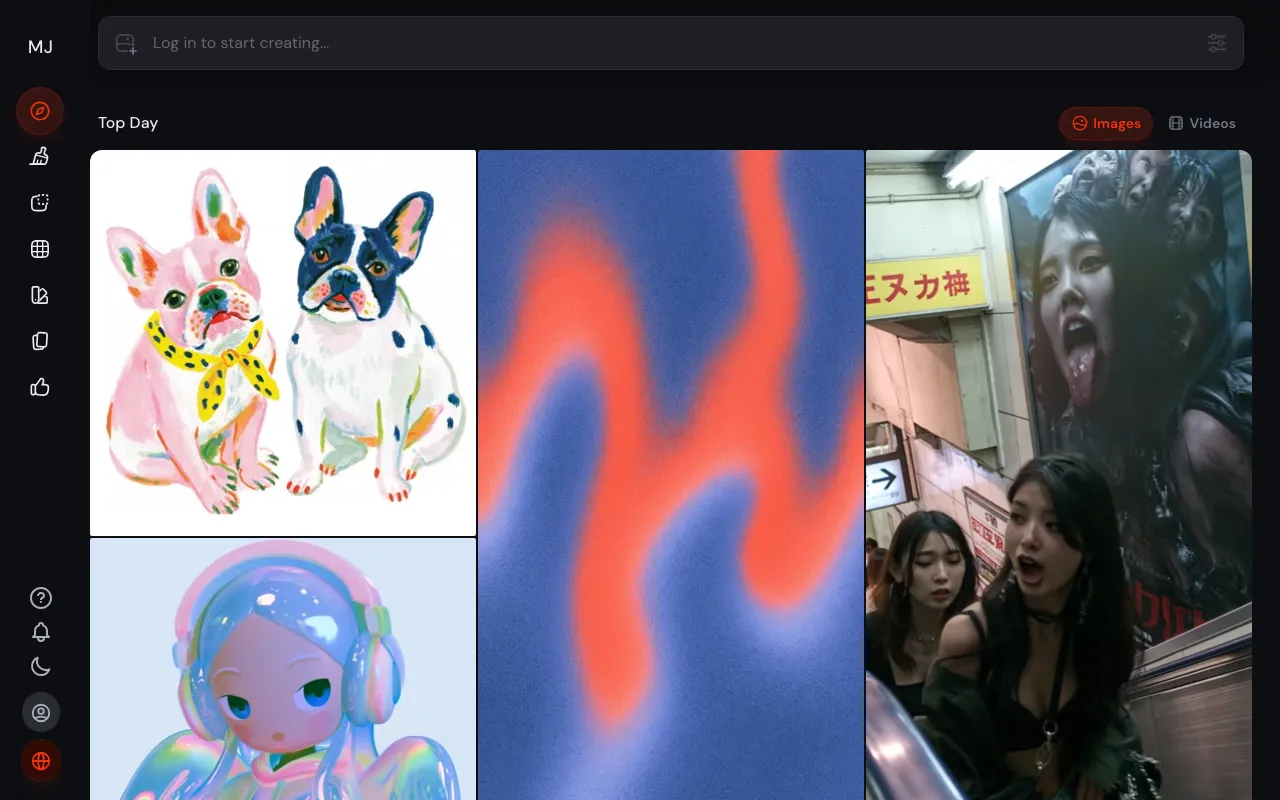1280x800 pixels.
Task: Open the paintbrush Create icon
Action: (40, 156)
